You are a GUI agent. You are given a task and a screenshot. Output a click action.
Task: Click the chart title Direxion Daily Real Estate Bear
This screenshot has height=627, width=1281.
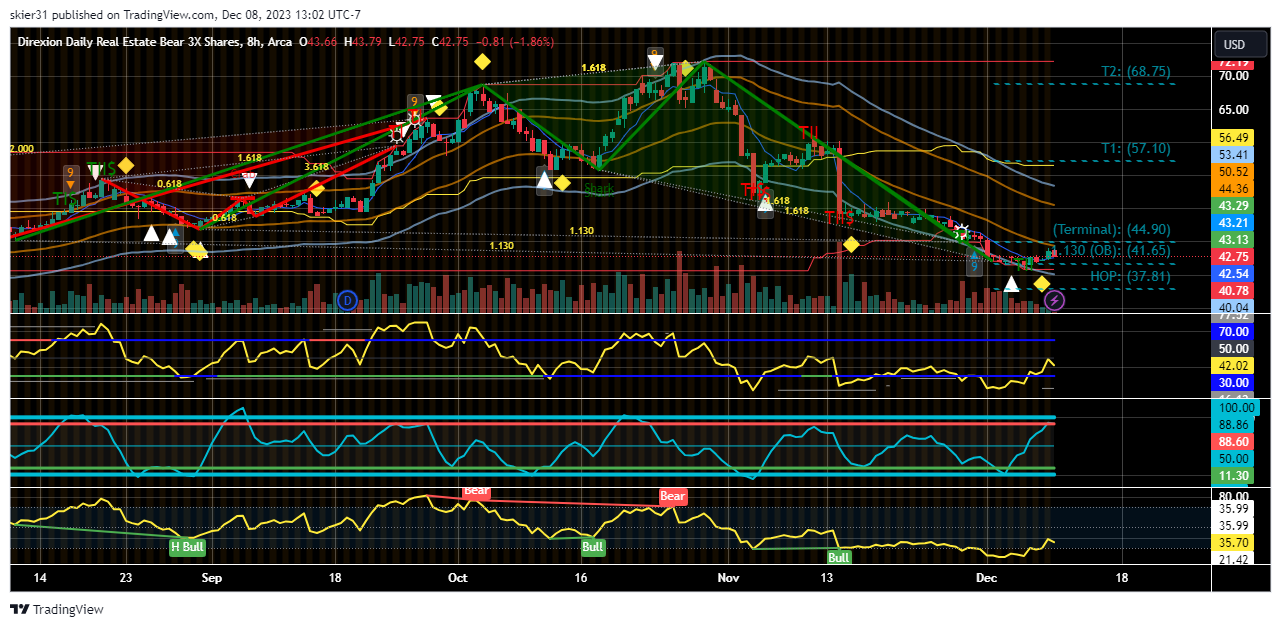[x=130, y=41]
